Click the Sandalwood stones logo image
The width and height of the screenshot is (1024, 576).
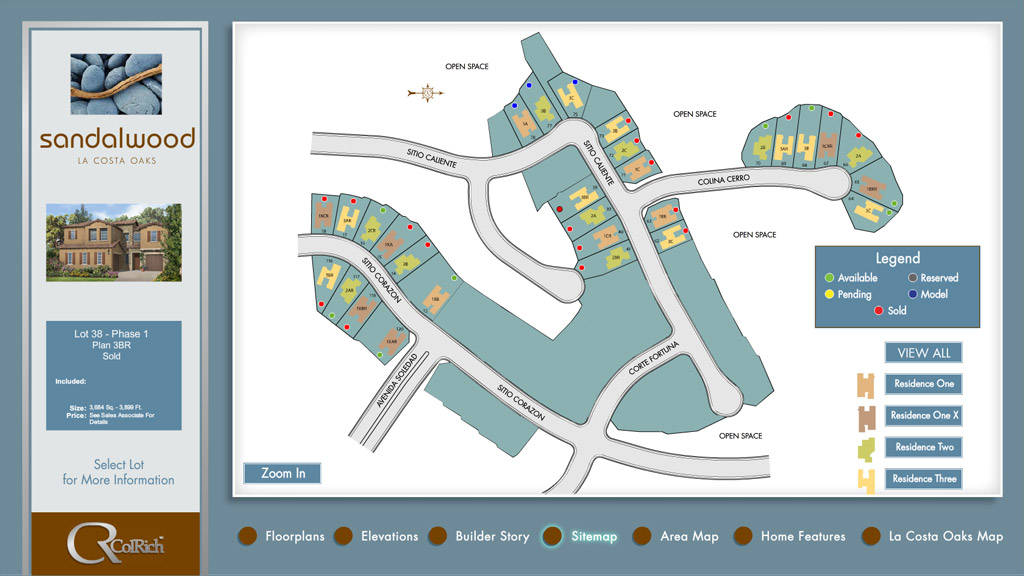(116, 84)
